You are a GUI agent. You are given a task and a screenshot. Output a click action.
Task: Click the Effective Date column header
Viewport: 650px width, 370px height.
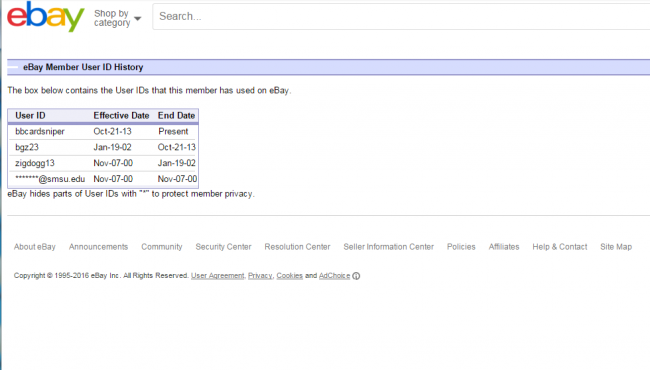(121, 116)
